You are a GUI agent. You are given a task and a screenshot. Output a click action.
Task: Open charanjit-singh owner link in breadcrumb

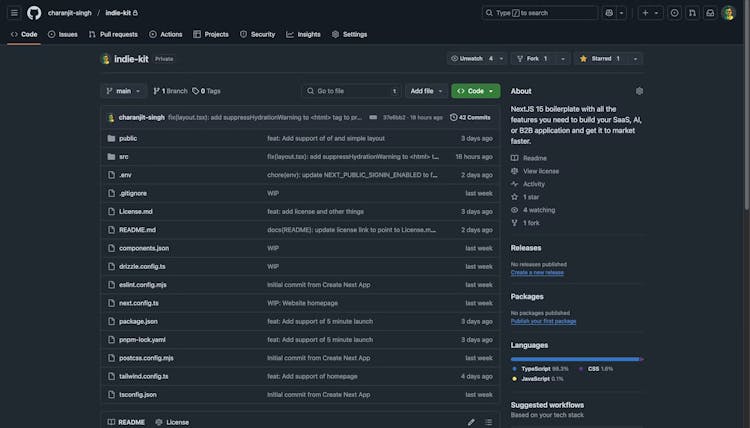tap(69, 13)
